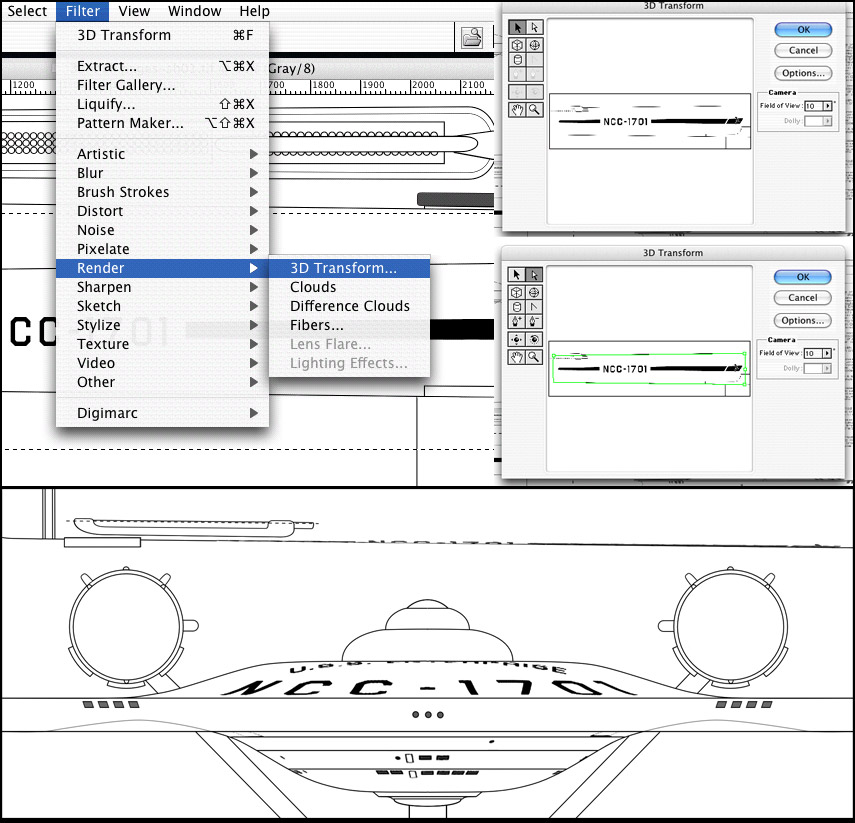Focus Field of View field in the dialog without green wireframe
855x823 pixels.
[x=814, y=106]
